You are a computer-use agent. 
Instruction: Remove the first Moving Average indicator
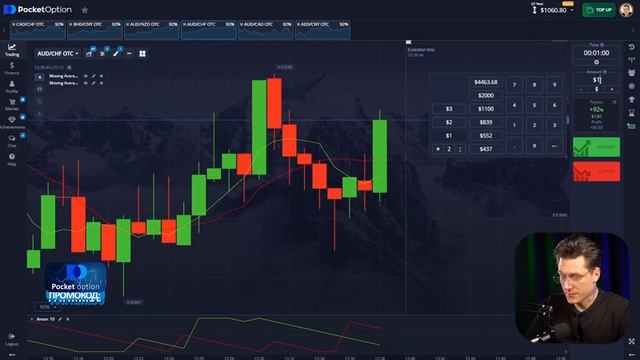(x=101, y=76)
